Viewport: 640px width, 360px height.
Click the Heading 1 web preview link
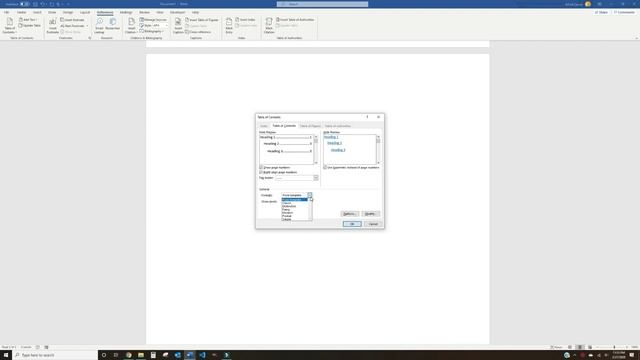pyautogui.click(x=331, y=137)
